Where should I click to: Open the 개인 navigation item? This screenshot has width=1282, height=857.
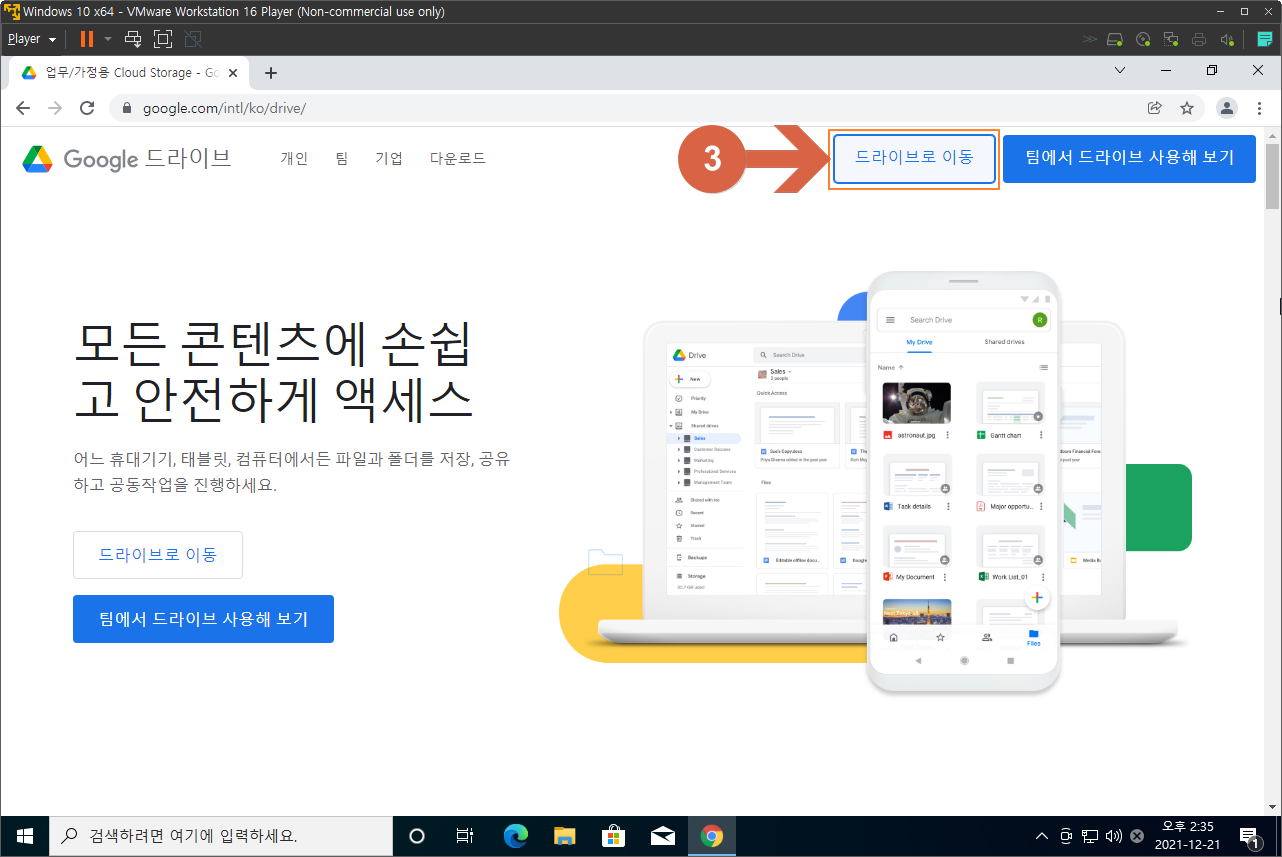(294, 158)
